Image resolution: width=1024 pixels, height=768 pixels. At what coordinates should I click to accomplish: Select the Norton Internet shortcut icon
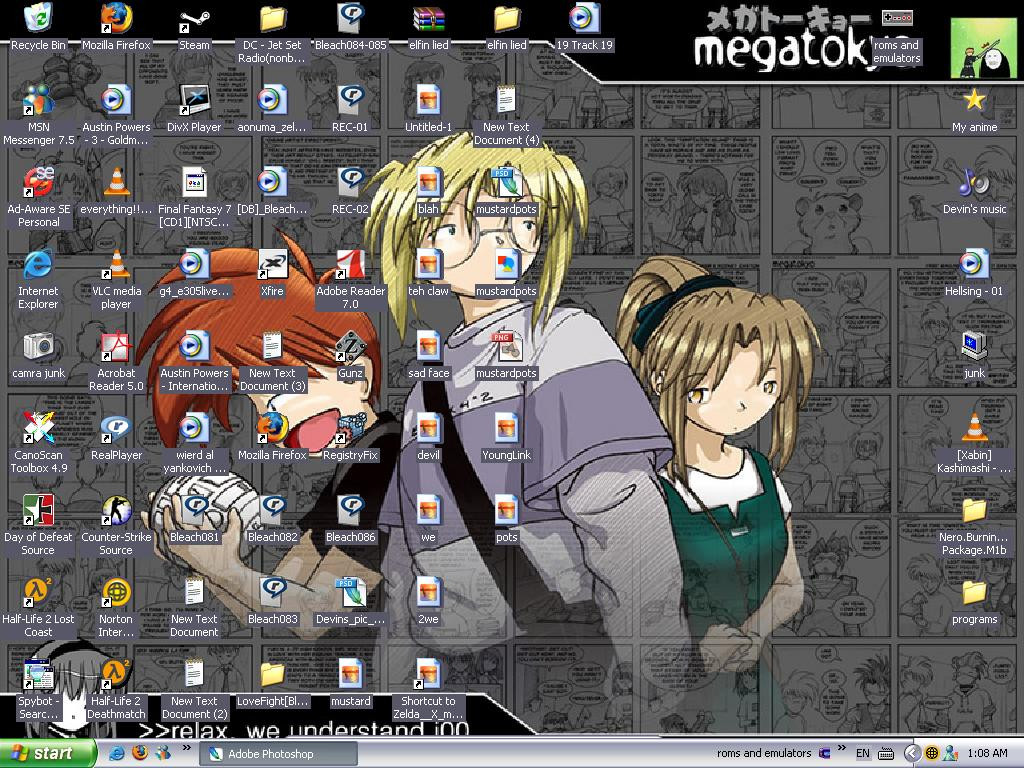[116, 592]
